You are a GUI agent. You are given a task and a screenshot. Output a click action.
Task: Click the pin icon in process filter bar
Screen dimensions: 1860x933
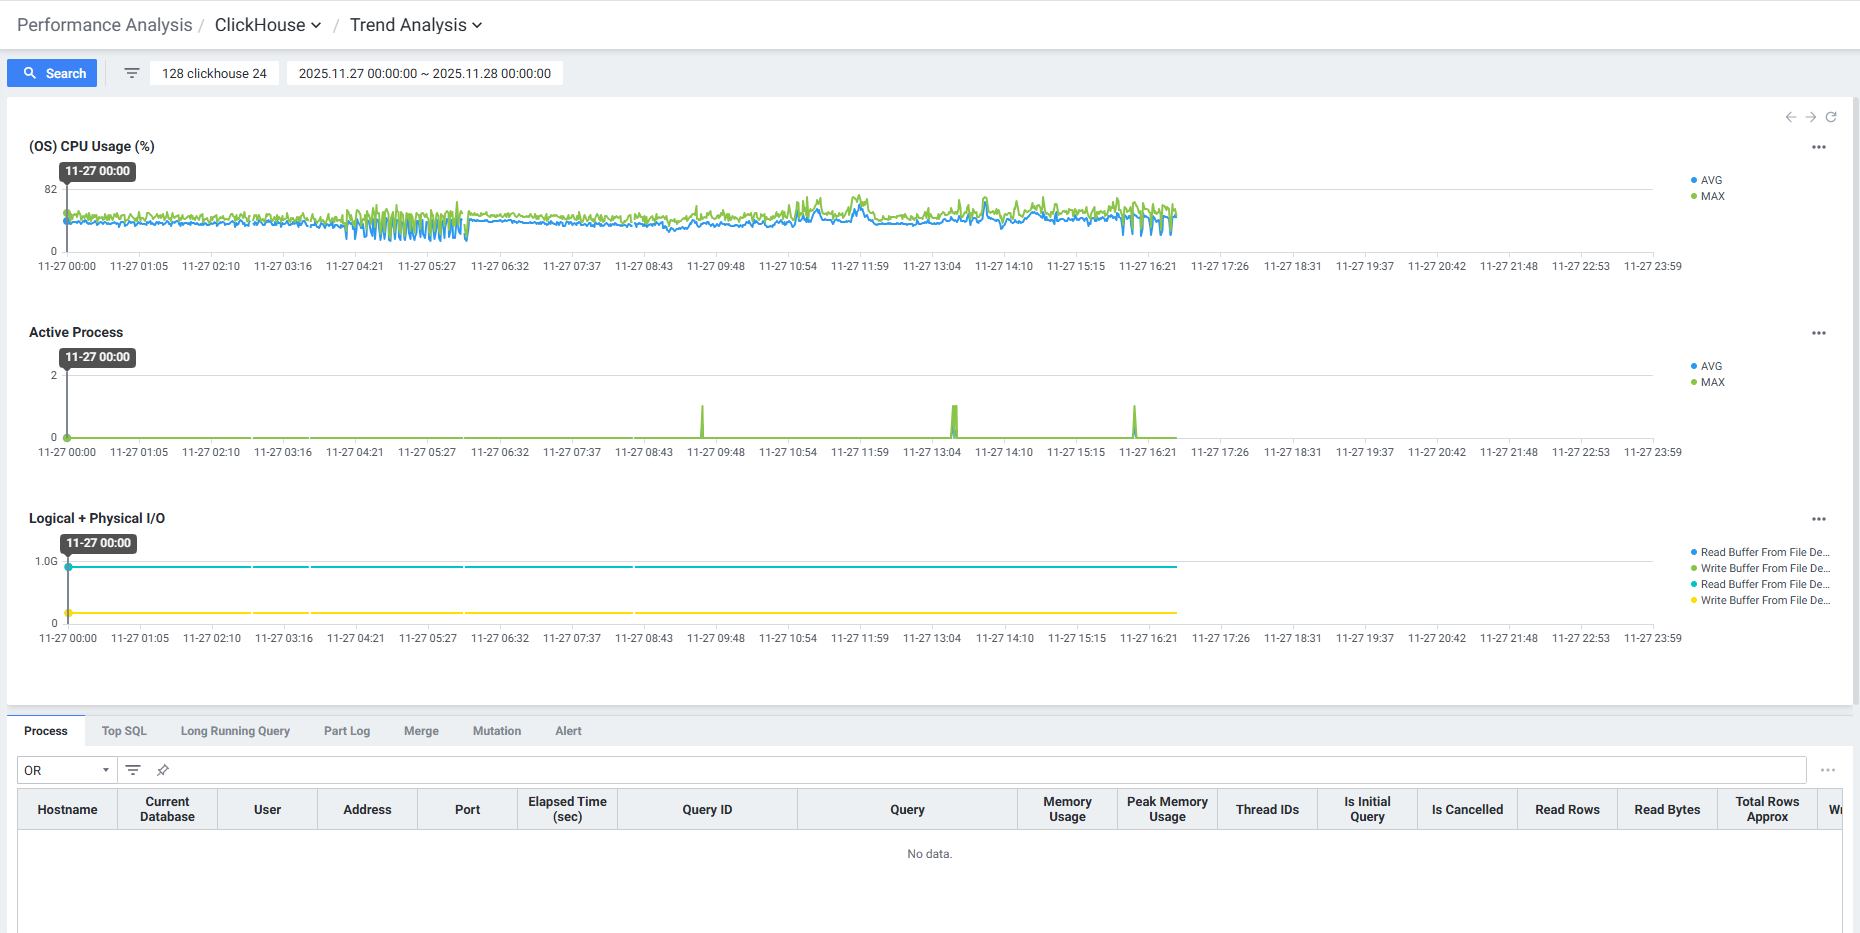point(163,770)
